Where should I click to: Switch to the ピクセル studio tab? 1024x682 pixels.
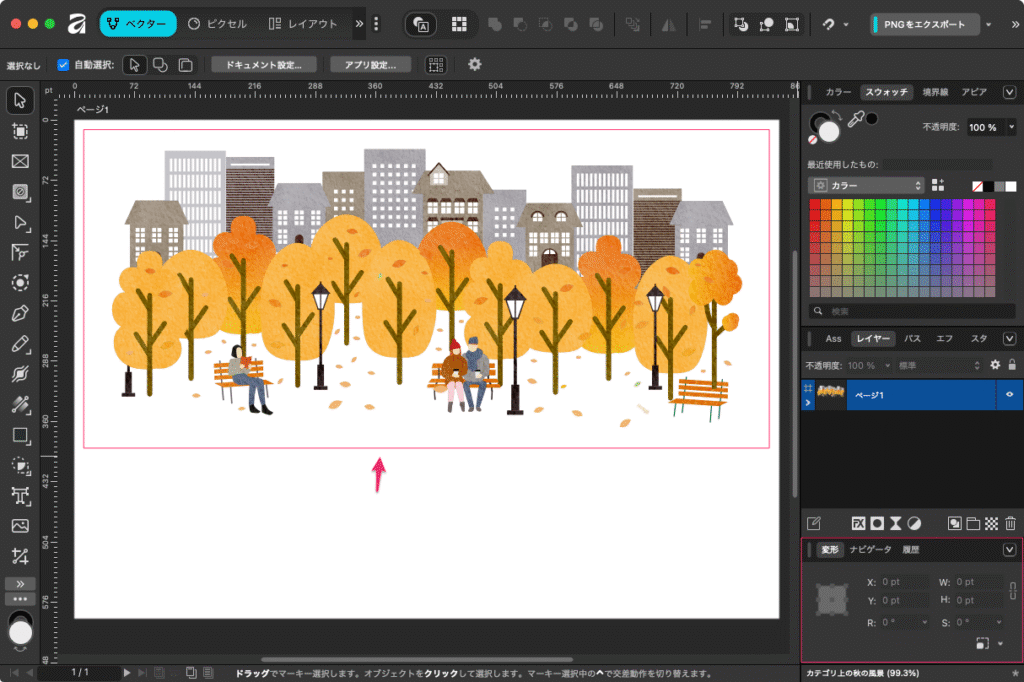click(x=218, y=24)
